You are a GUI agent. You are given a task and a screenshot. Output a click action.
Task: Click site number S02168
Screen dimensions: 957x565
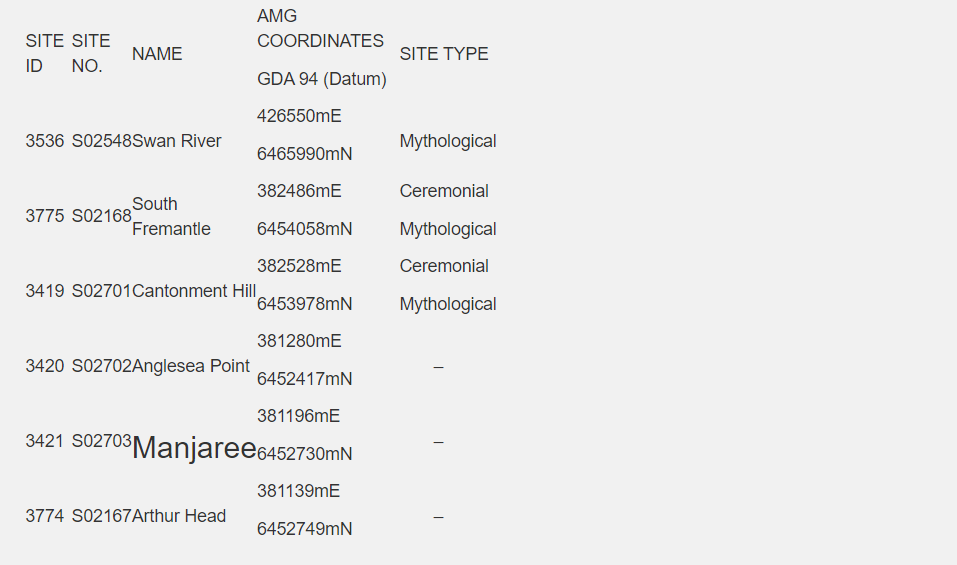[101, 216]
